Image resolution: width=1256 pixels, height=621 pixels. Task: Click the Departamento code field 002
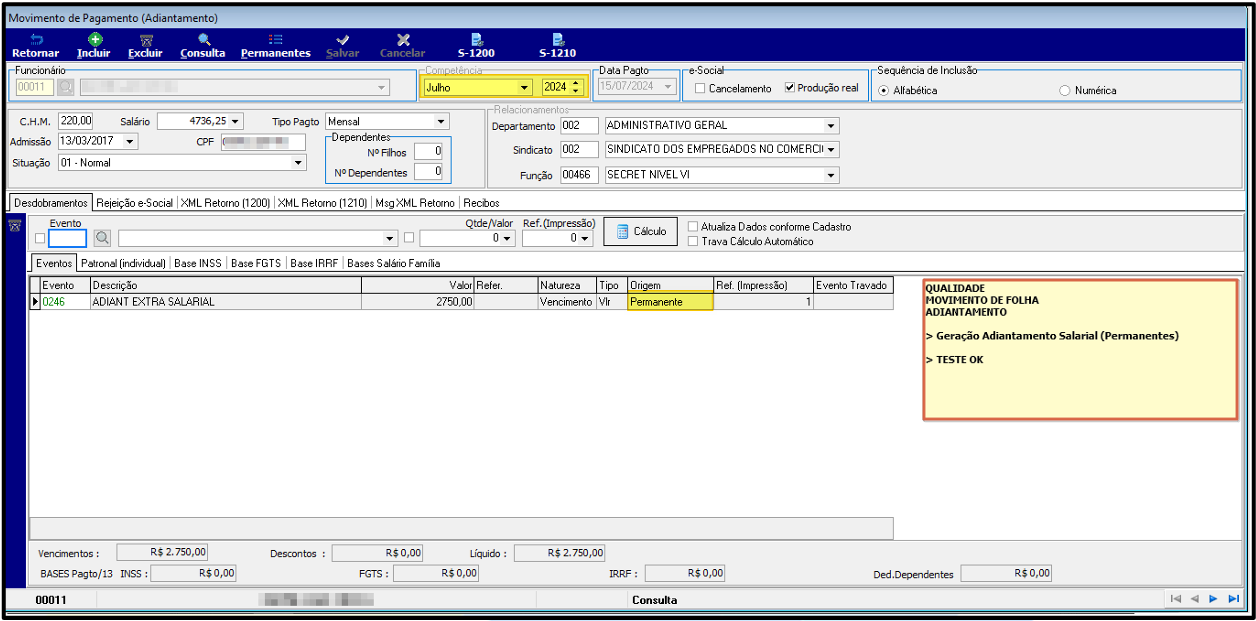pyautogui.click(x=579, y=126)
